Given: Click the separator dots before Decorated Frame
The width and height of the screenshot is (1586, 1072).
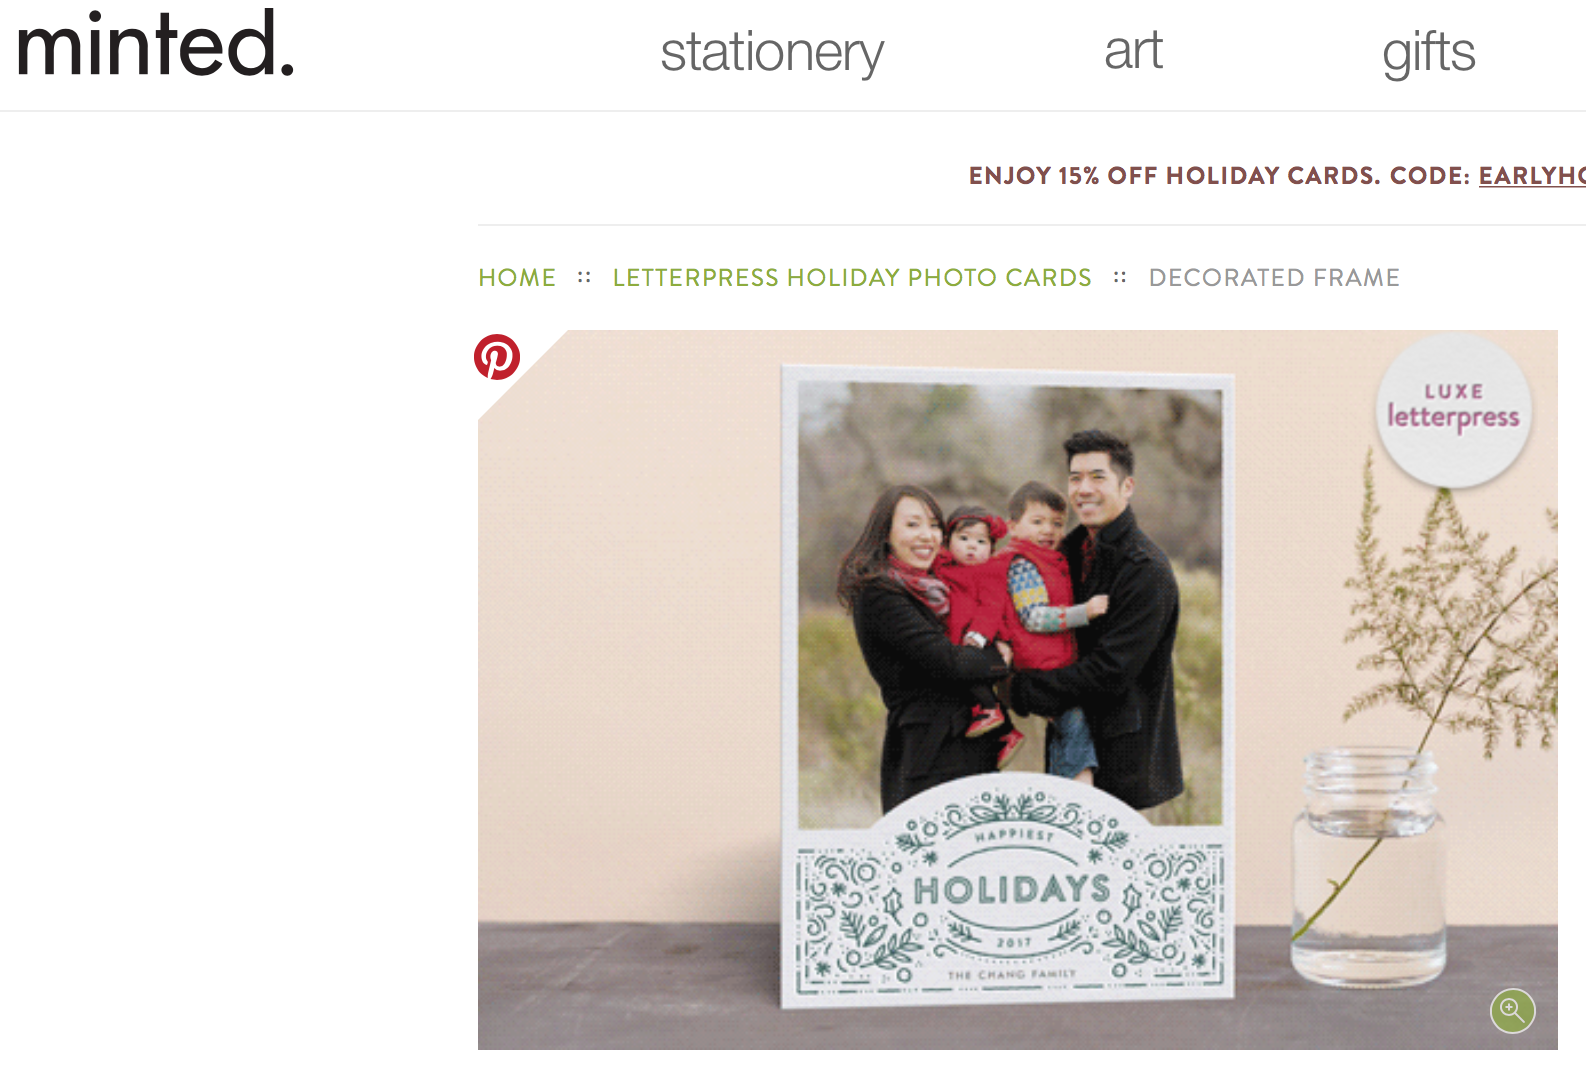Looking at the screenshot, I should [1120, 278].
